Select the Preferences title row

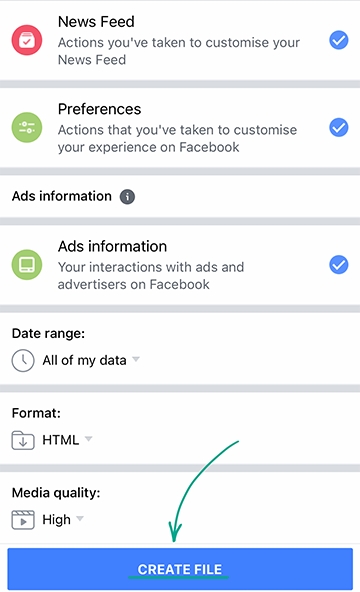[180, 128]
